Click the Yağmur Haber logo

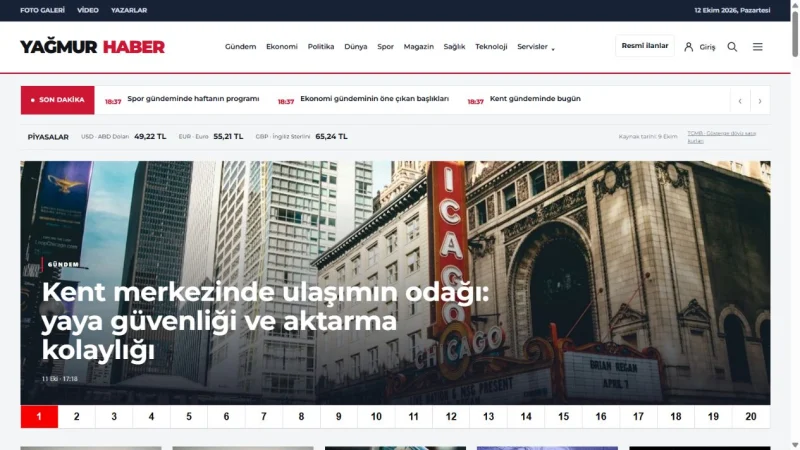coord(92,47)
